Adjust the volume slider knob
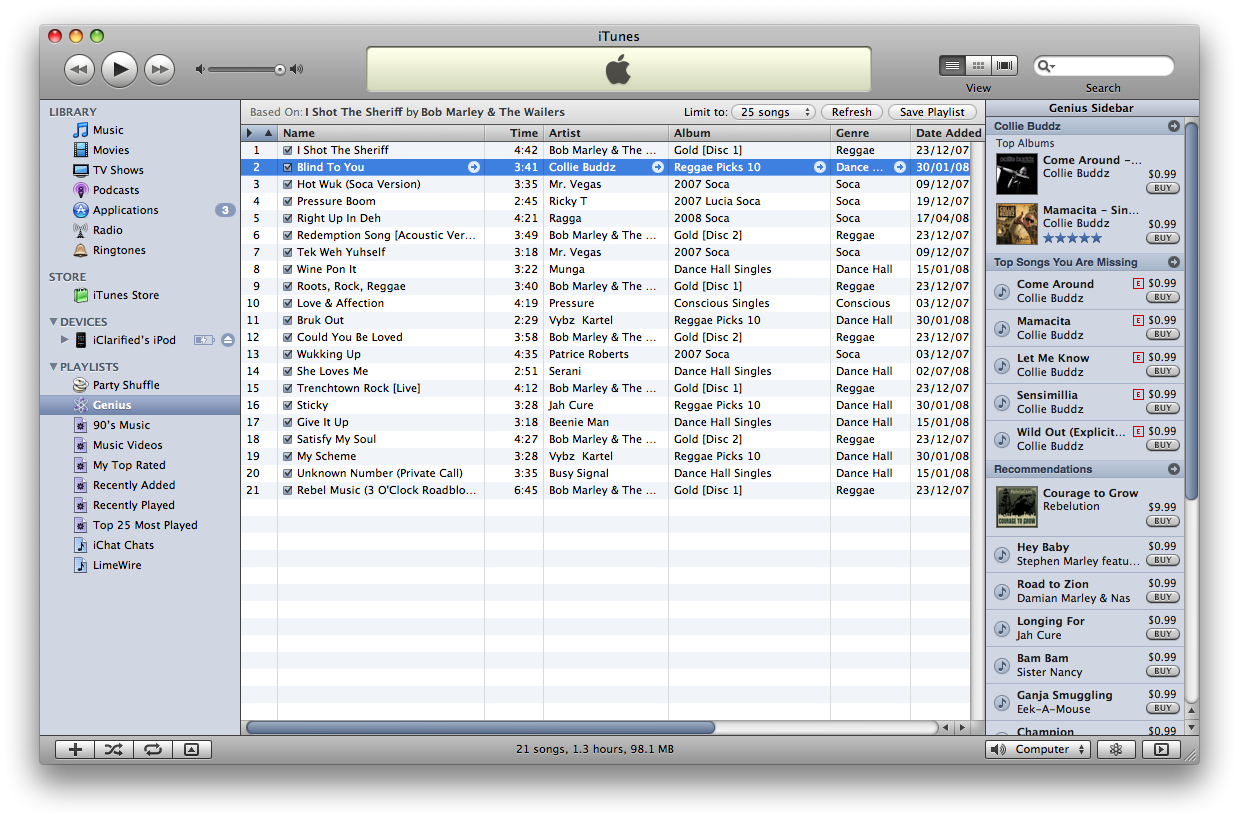 280,70
